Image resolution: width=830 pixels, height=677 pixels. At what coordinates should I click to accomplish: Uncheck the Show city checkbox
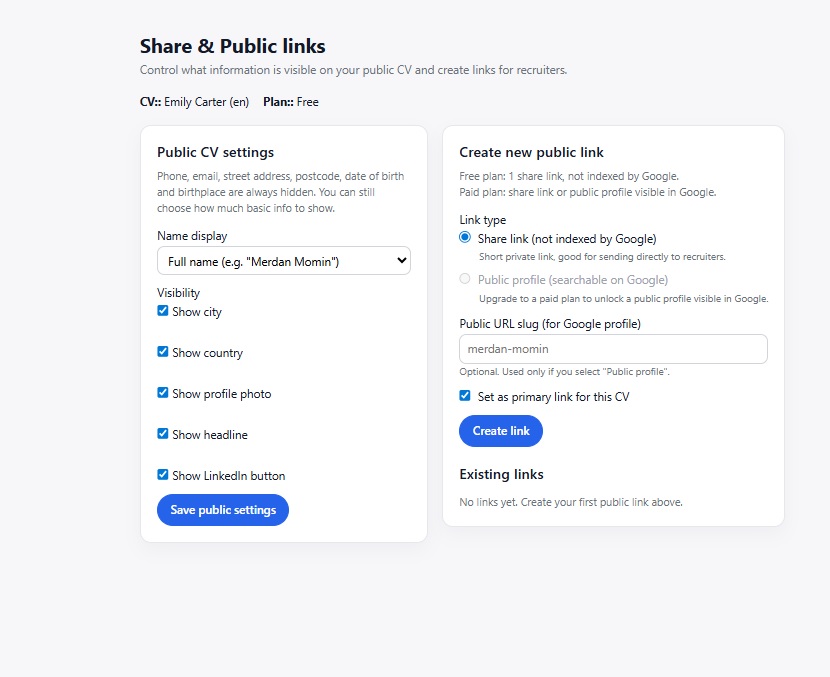point(163,311)
